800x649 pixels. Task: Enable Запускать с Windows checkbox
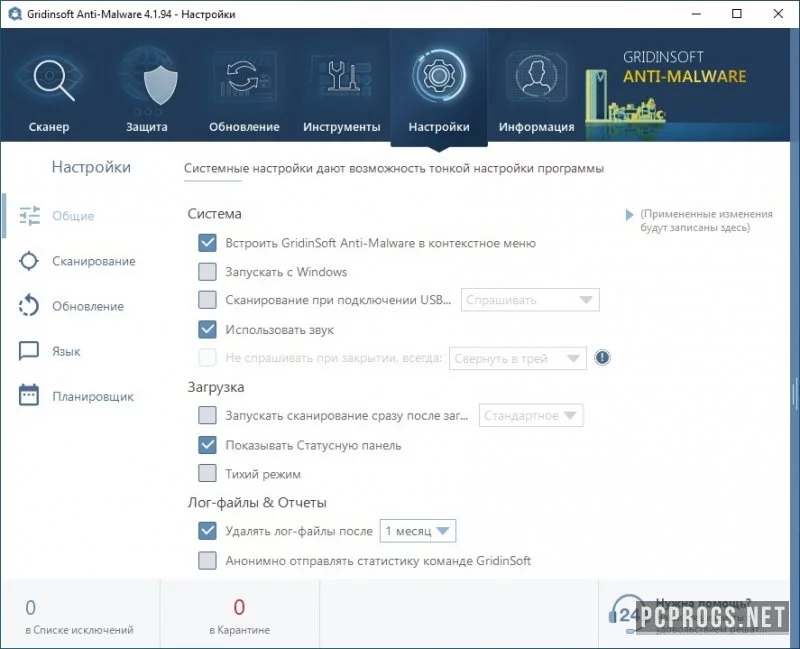pyautogui.click(x=207, y=271)
